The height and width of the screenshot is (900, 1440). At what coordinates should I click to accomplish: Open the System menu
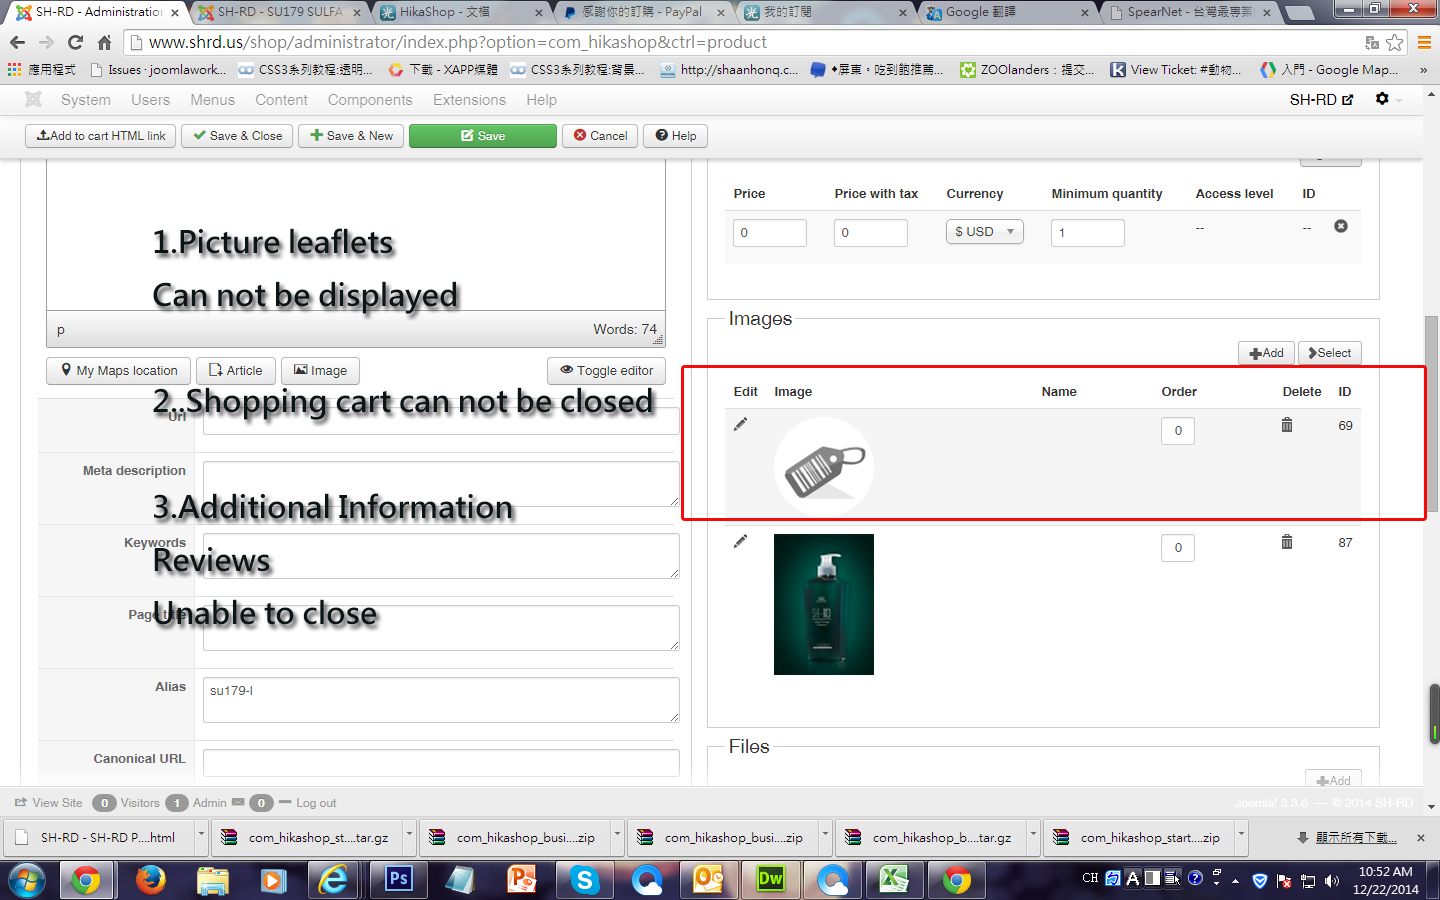pos(86,100)
